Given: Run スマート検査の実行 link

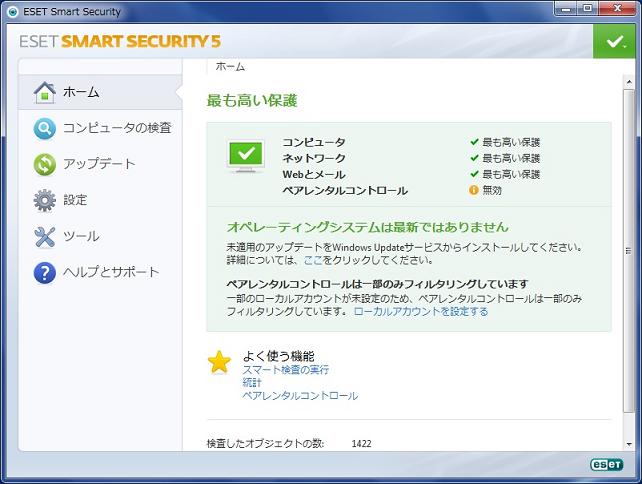Looking at the screenshot, I should (x=286, y=370).
